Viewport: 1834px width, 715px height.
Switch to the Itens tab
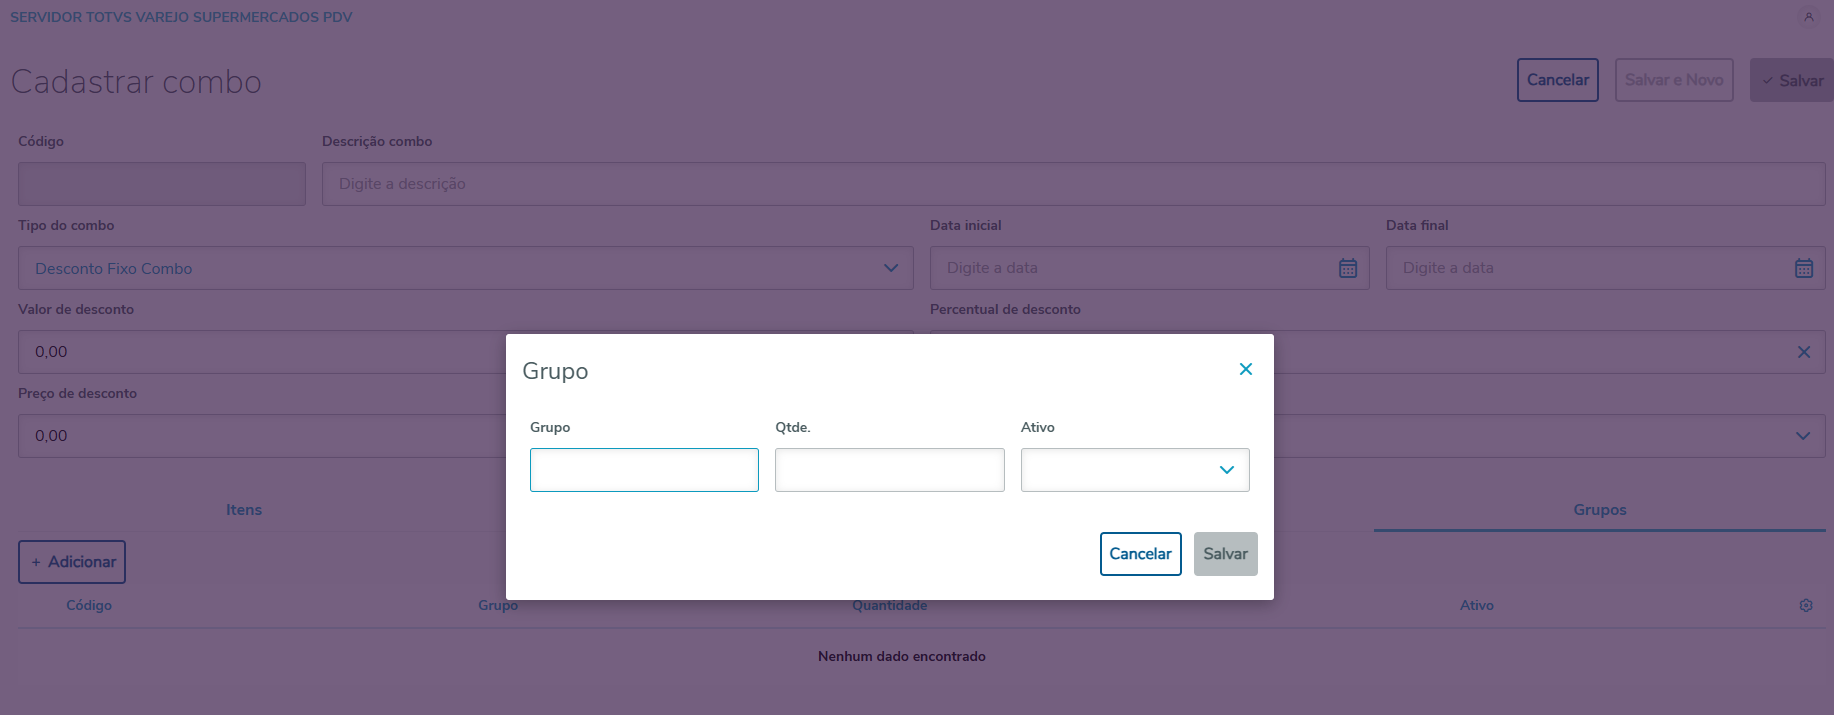[244, 510]
